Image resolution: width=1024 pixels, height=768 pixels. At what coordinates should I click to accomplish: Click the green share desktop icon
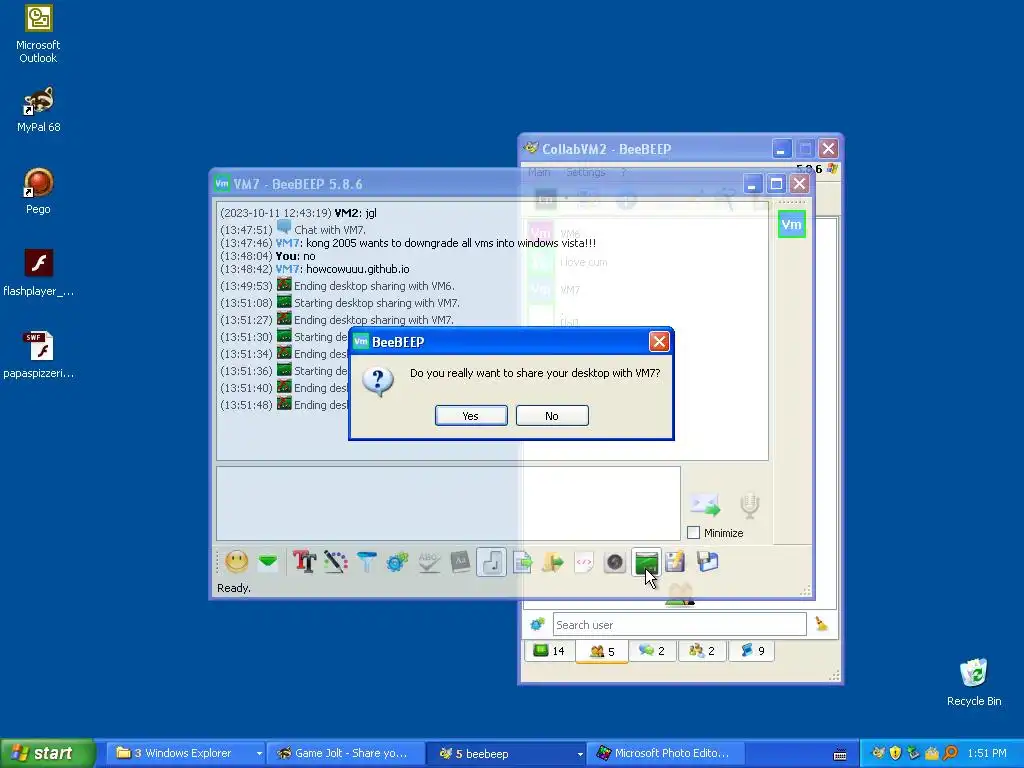tap(646, 562)
